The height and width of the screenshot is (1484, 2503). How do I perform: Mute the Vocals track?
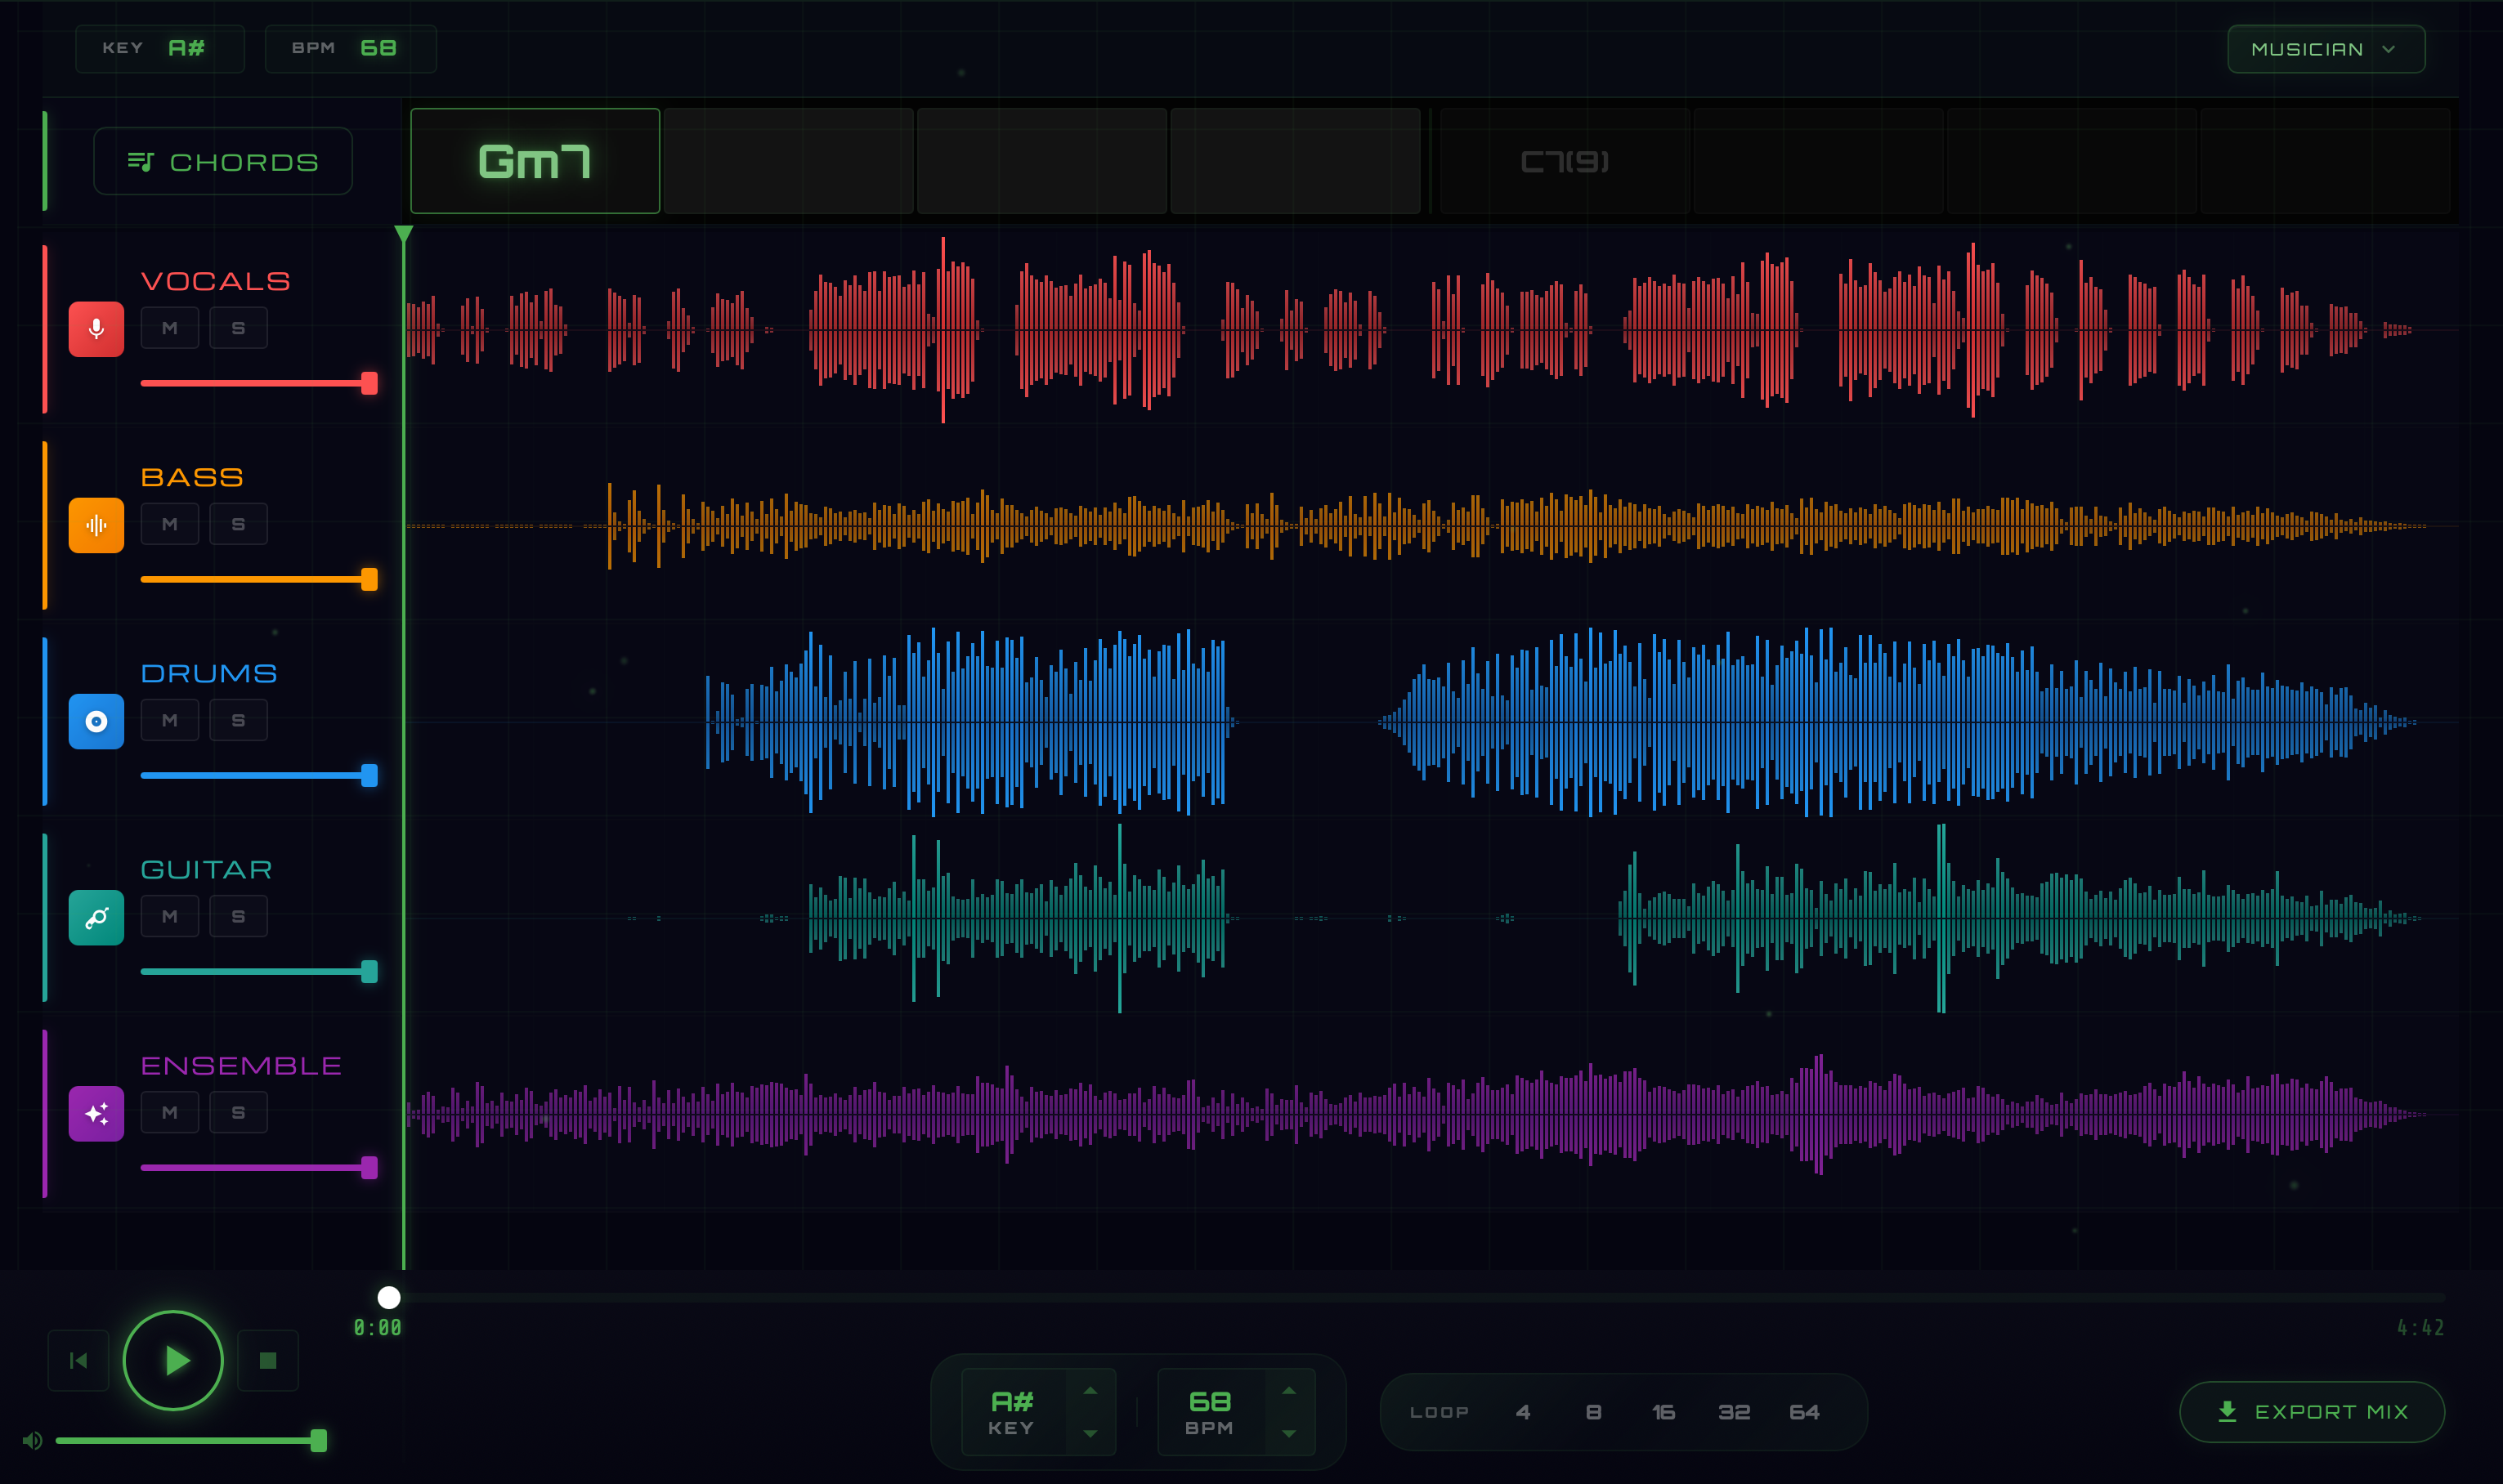(x=169, y=327)
